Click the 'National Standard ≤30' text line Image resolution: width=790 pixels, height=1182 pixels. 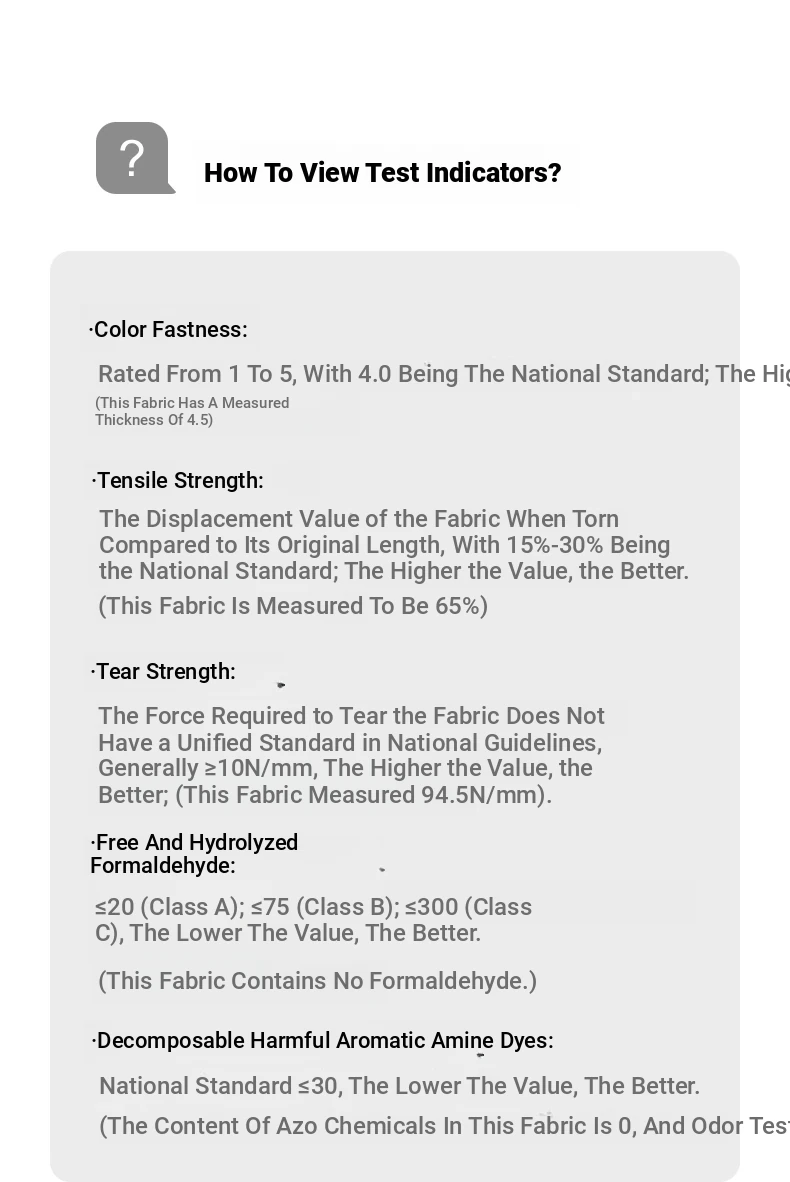click(x=400, y=1086)
